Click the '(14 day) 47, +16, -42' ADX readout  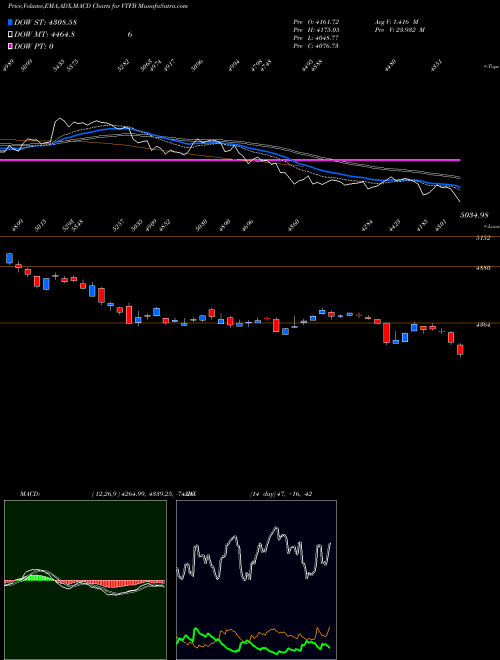pos(281,494)
